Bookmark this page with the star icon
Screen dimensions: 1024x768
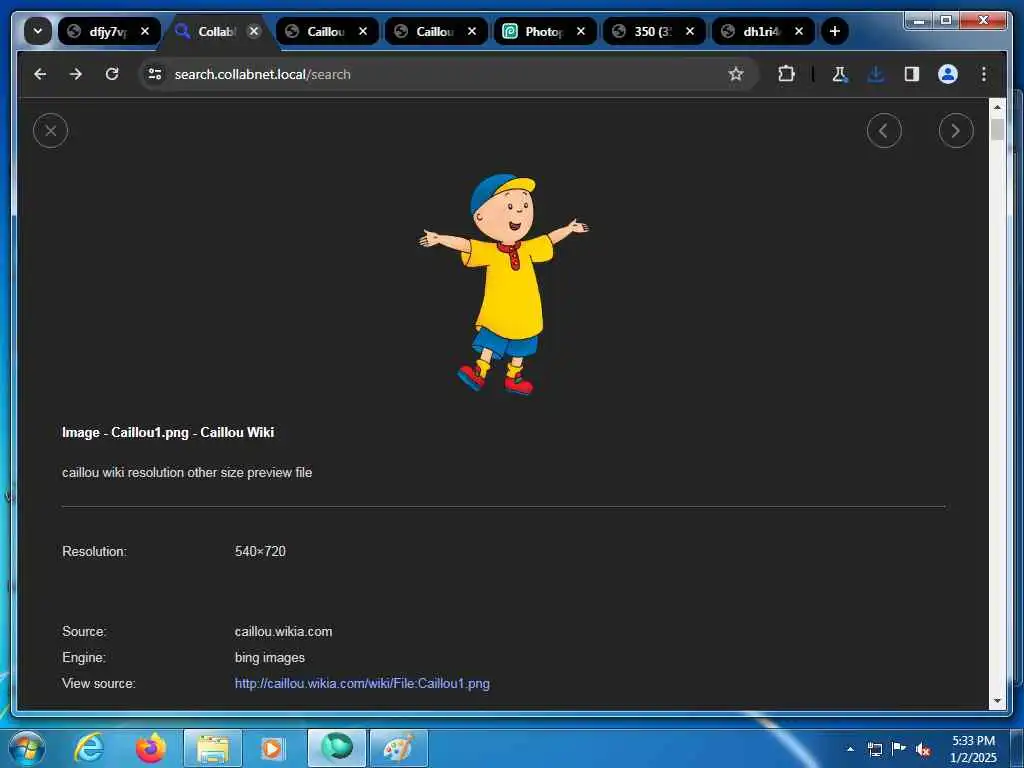(x=736, y=74)
